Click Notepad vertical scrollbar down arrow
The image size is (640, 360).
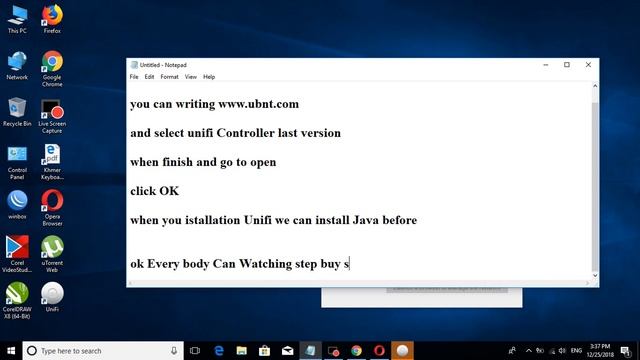pos(595,276)
